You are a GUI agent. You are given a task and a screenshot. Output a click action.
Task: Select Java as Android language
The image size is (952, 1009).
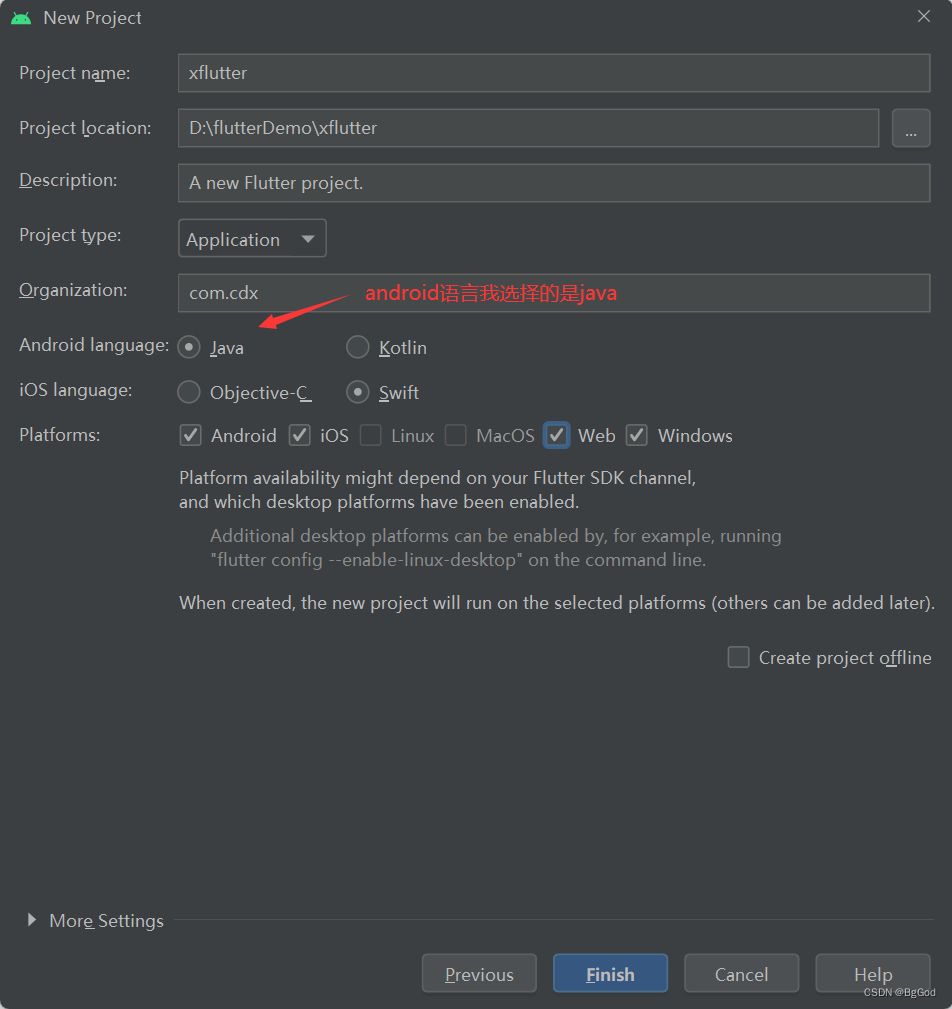pos(189,347)
